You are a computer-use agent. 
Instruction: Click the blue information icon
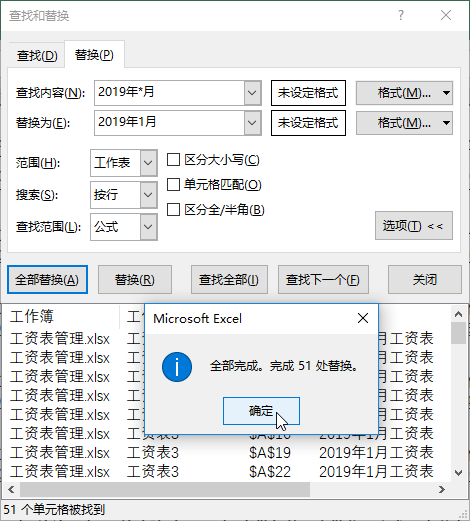point(177,367)
